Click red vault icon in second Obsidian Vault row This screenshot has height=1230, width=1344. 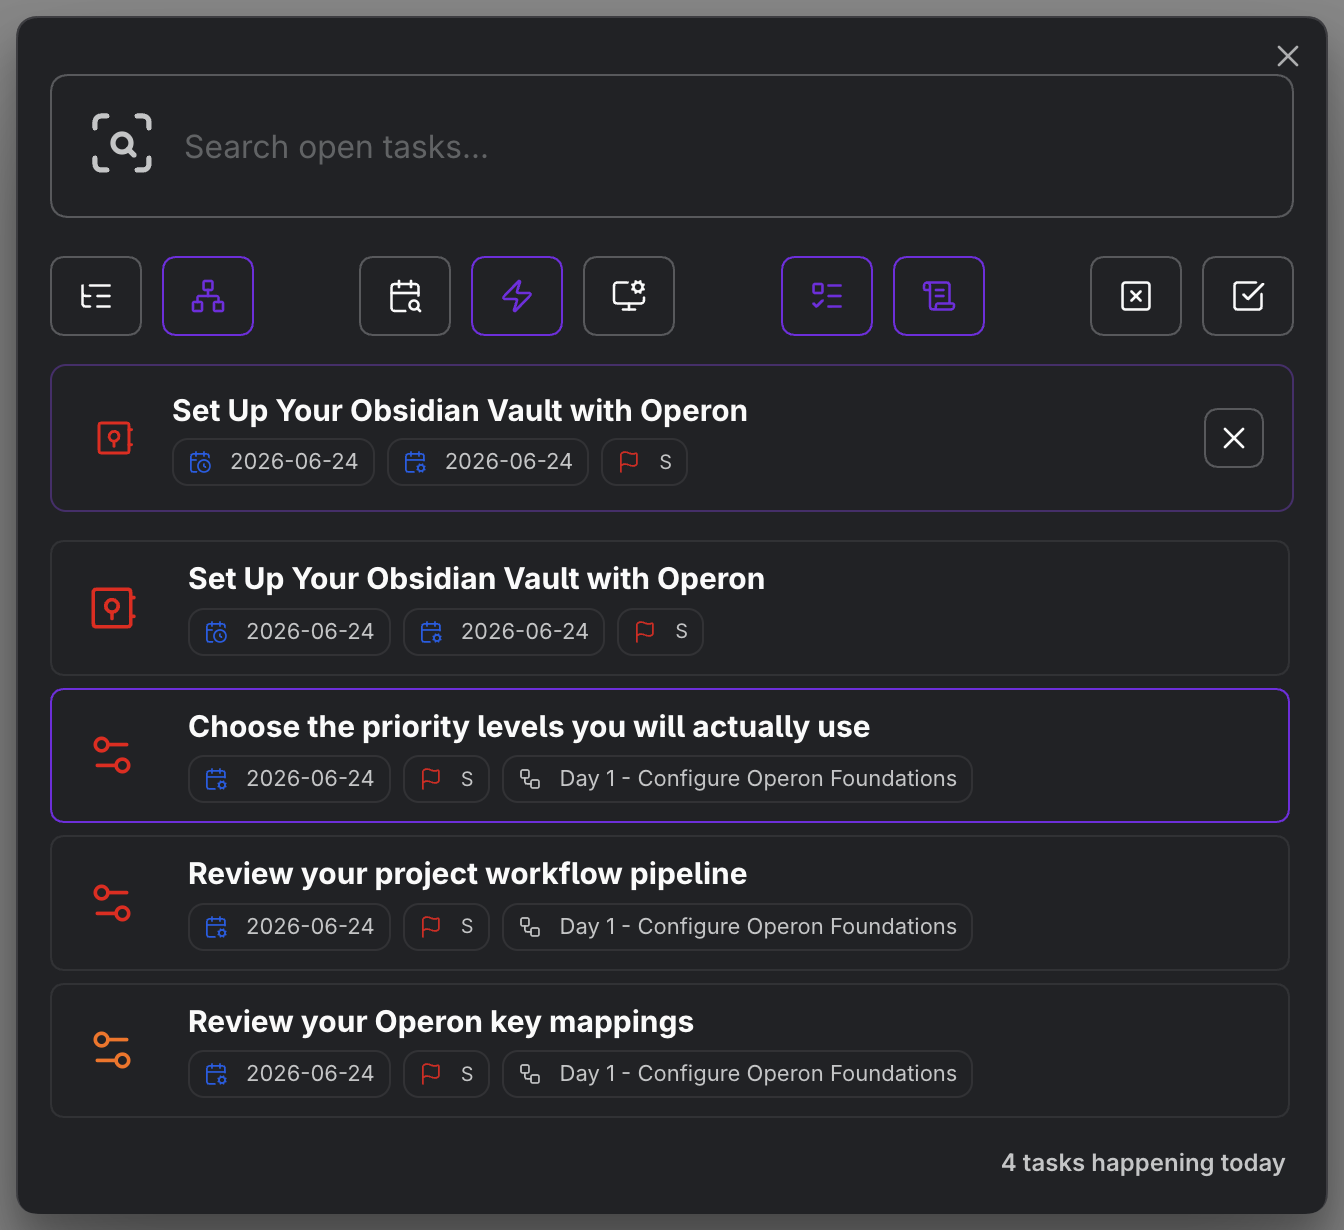113,608
